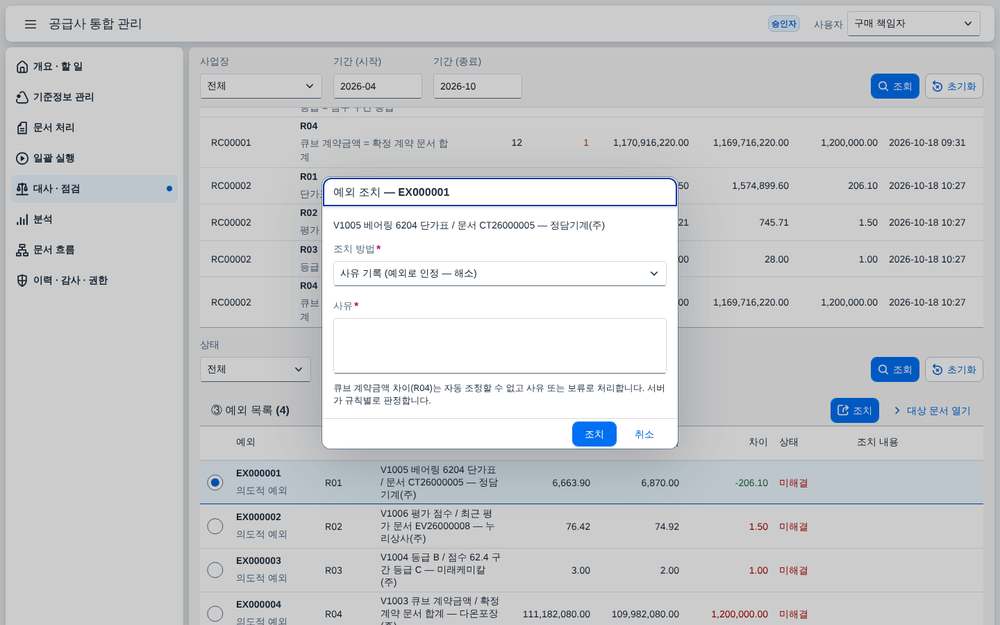
Task: Open the 상태 전체 dropdown
Action: click(x=255, y=369)
